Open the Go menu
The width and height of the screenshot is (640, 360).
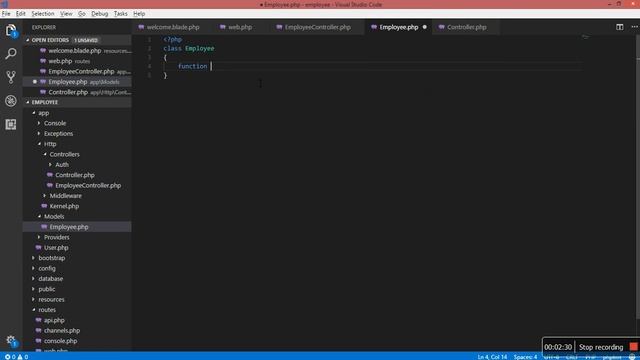click(x=82, y=13)
